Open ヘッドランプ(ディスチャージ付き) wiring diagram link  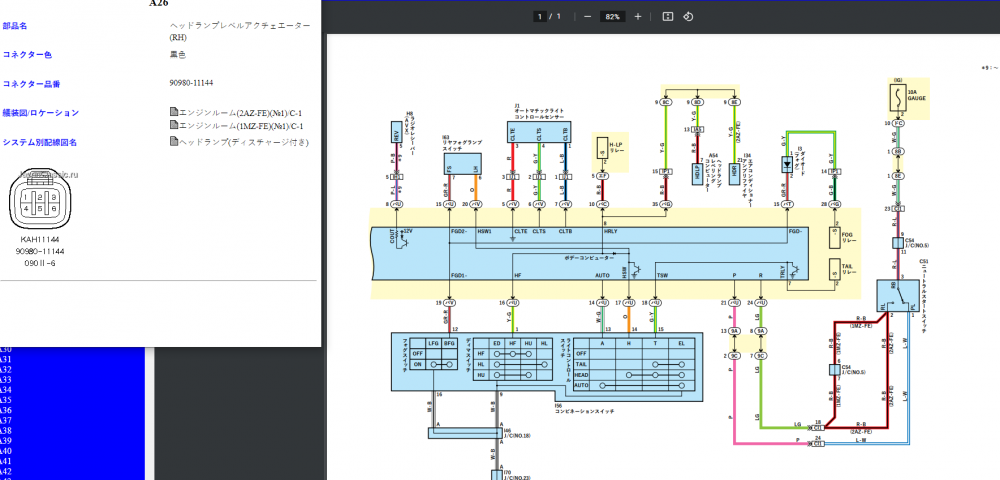(x=243, y=142)
